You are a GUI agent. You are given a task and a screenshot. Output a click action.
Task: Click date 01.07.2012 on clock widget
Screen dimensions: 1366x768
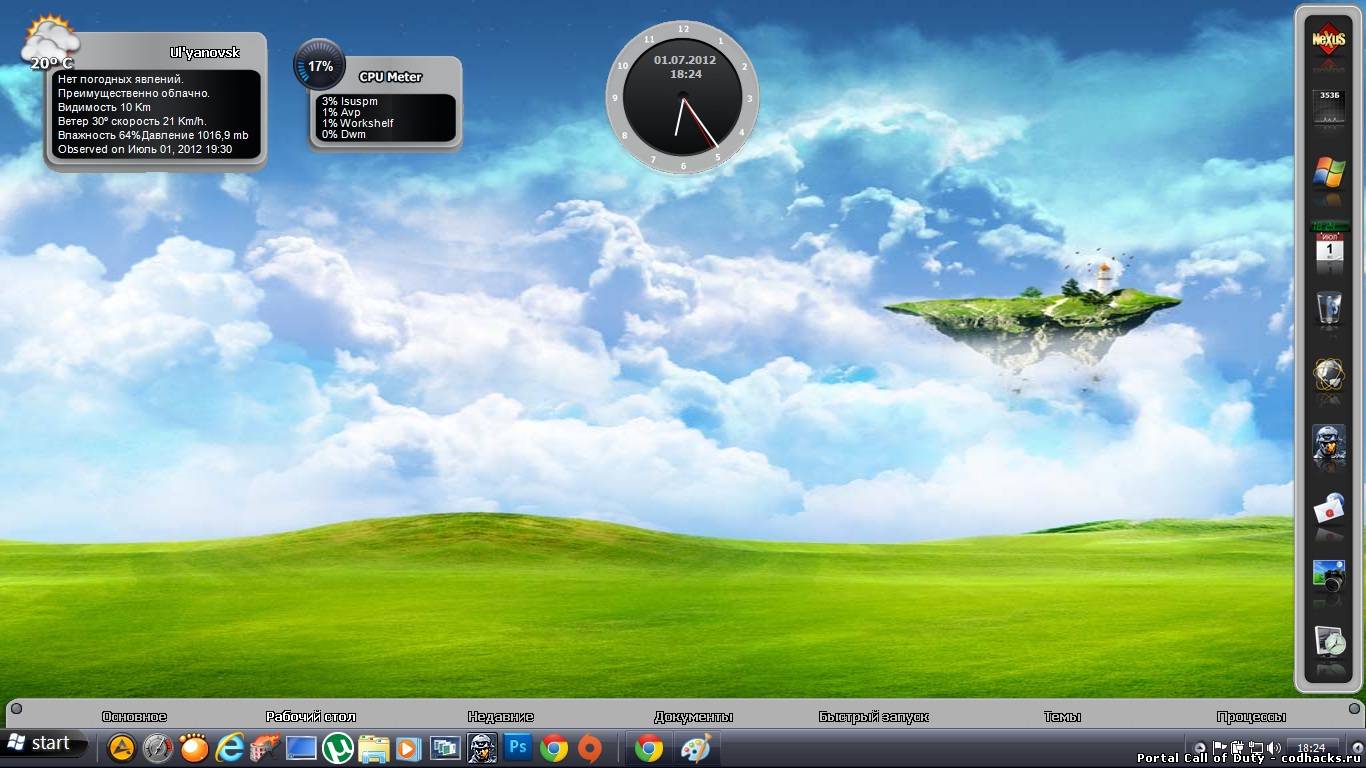(x=685, y=60)
